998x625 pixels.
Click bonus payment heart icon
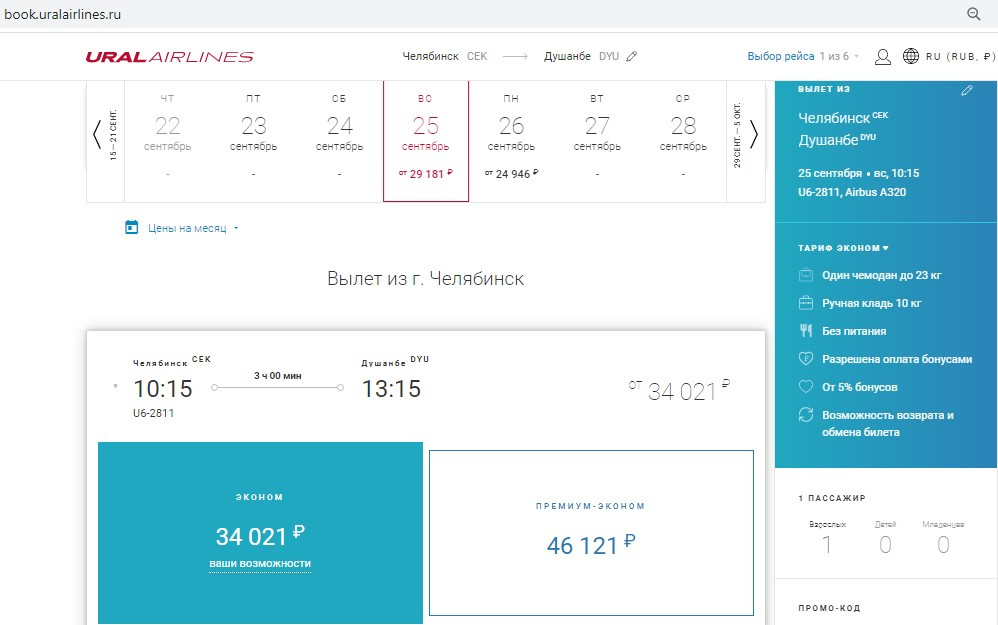[806, 358]
